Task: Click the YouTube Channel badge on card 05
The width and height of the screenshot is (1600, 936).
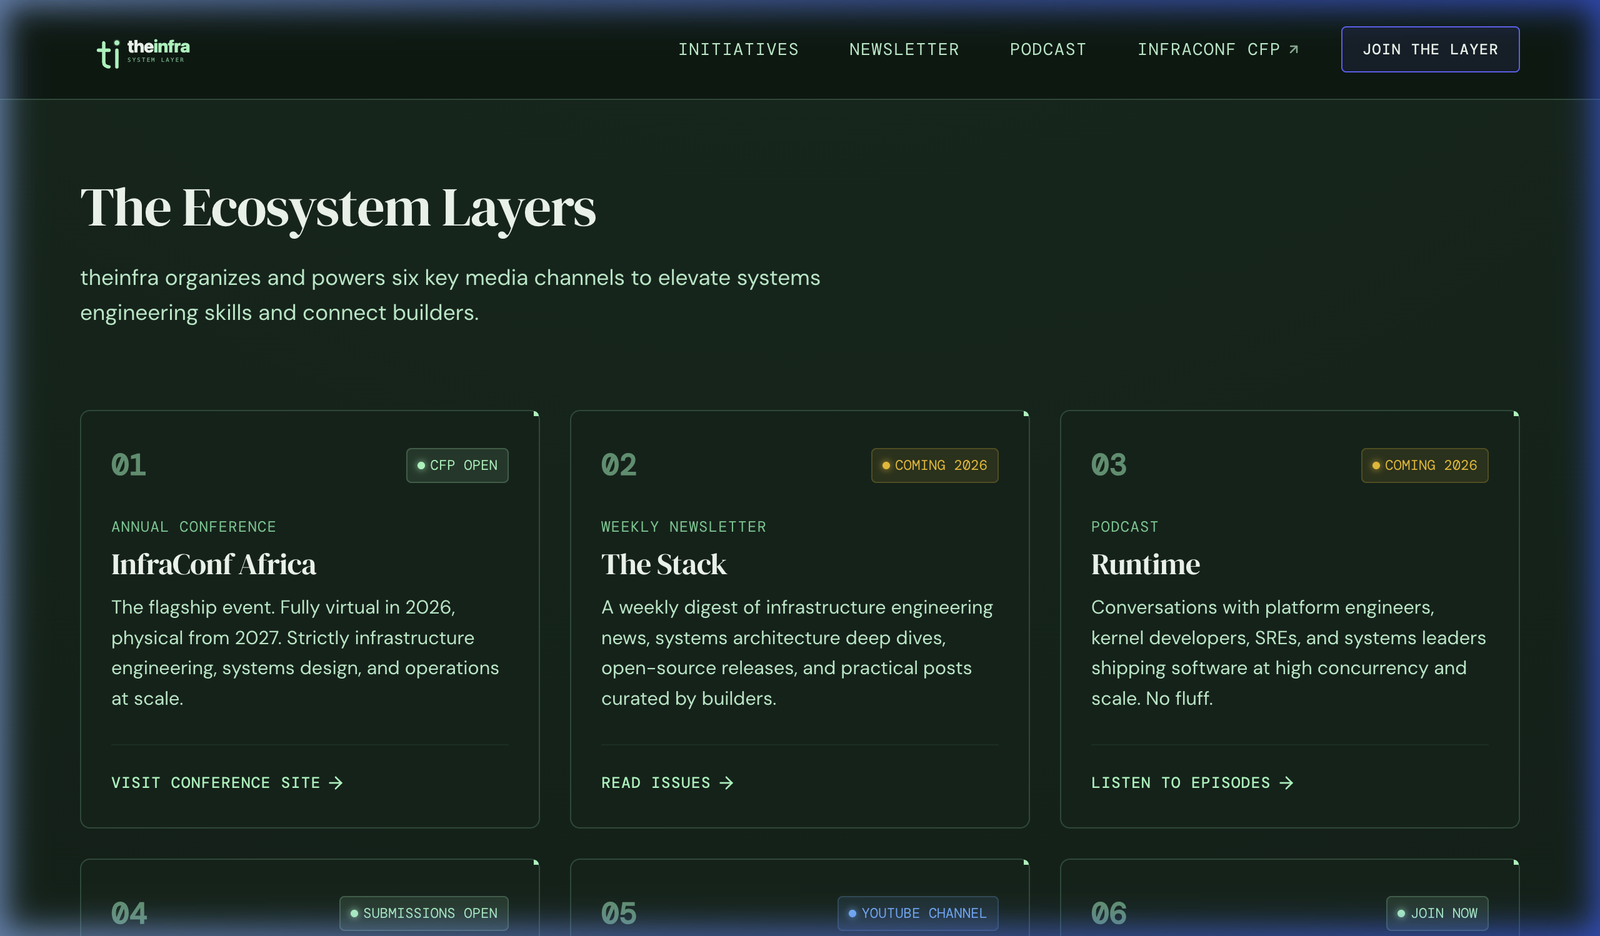Action: [918, 913]
